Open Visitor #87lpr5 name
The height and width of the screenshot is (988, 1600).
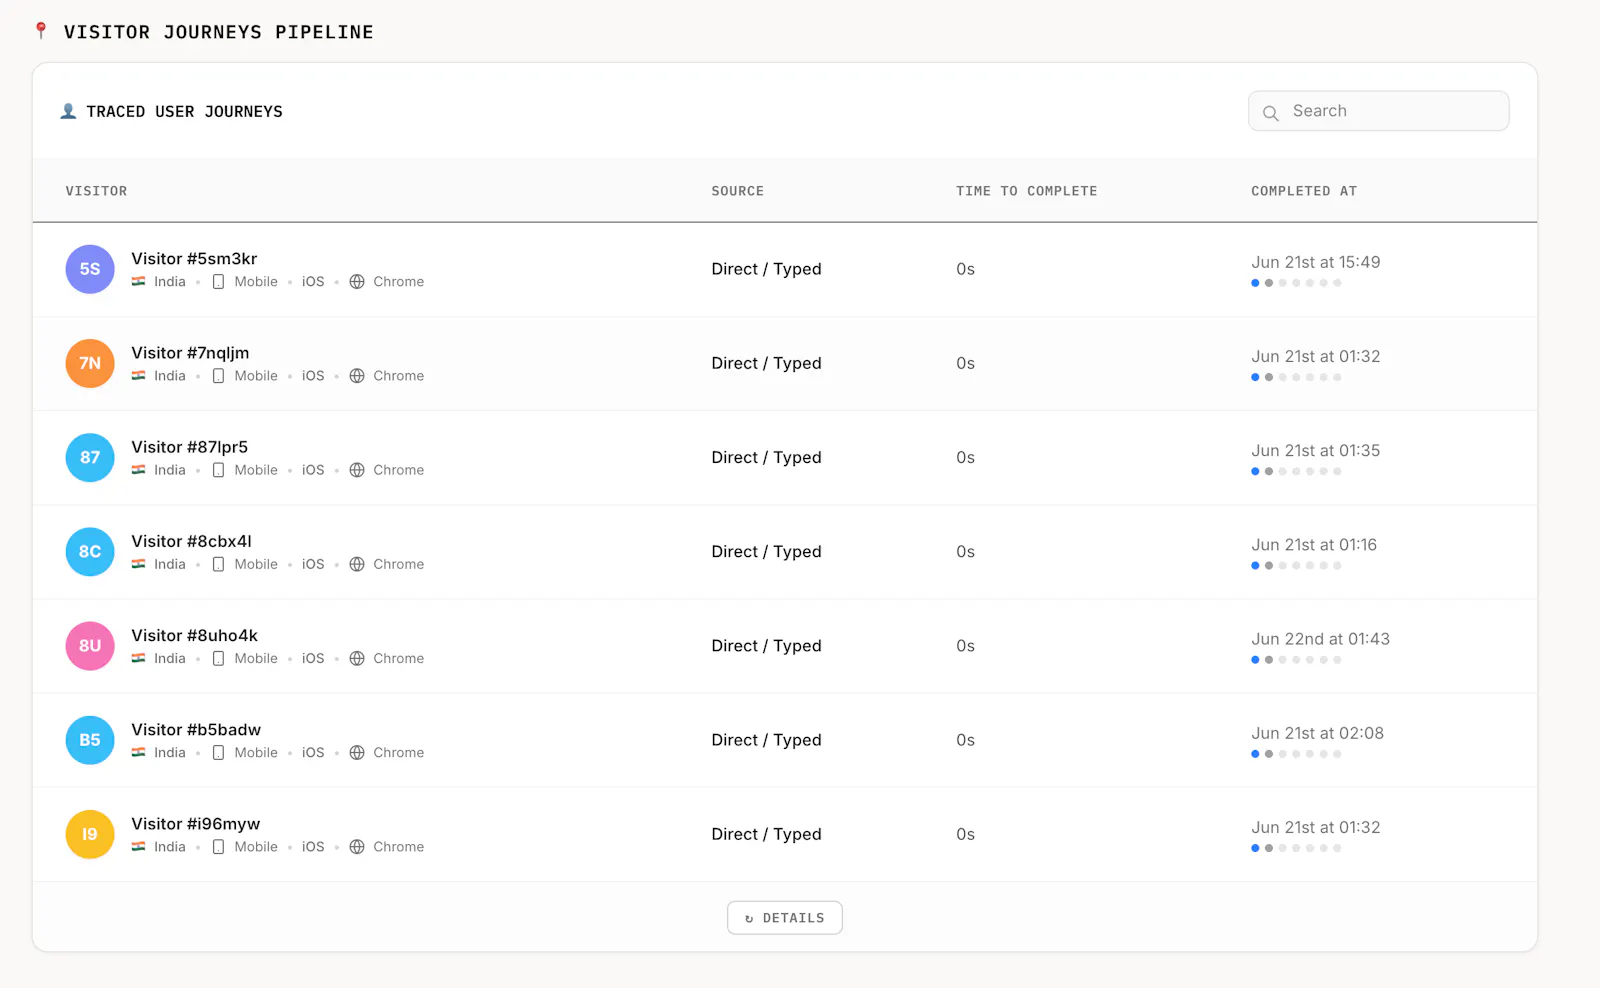coord(189,447)
